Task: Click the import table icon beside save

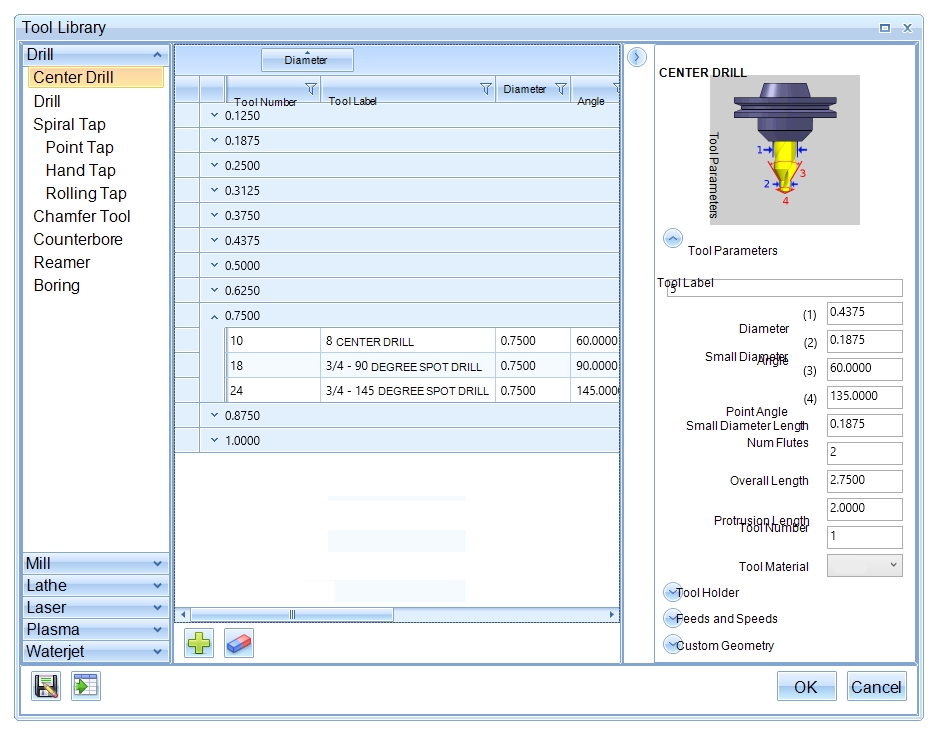Action: click(x=86, y=686)
